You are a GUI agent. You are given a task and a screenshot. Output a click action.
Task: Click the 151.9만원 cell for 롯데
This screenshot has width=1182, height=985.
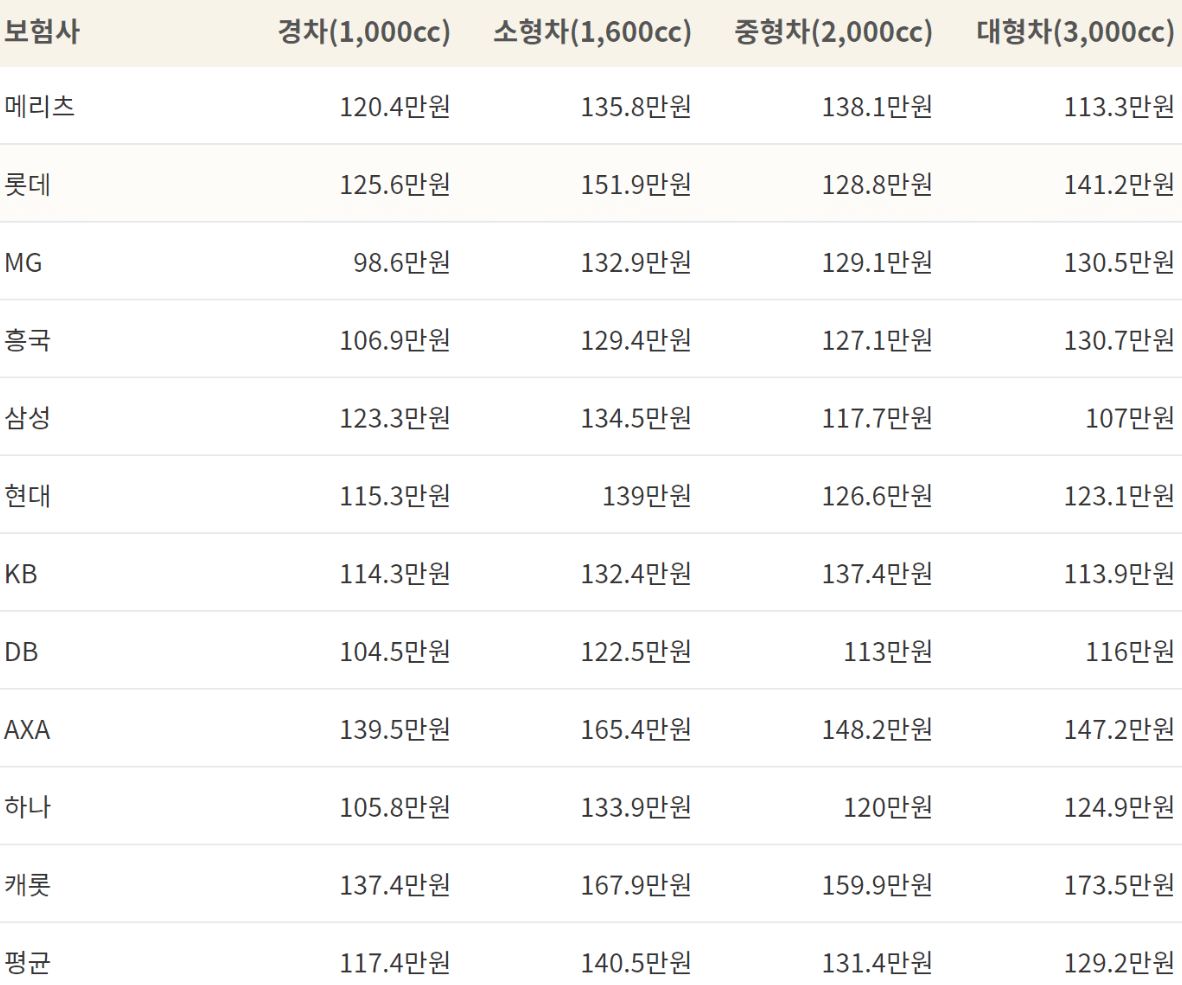(636, 185)
